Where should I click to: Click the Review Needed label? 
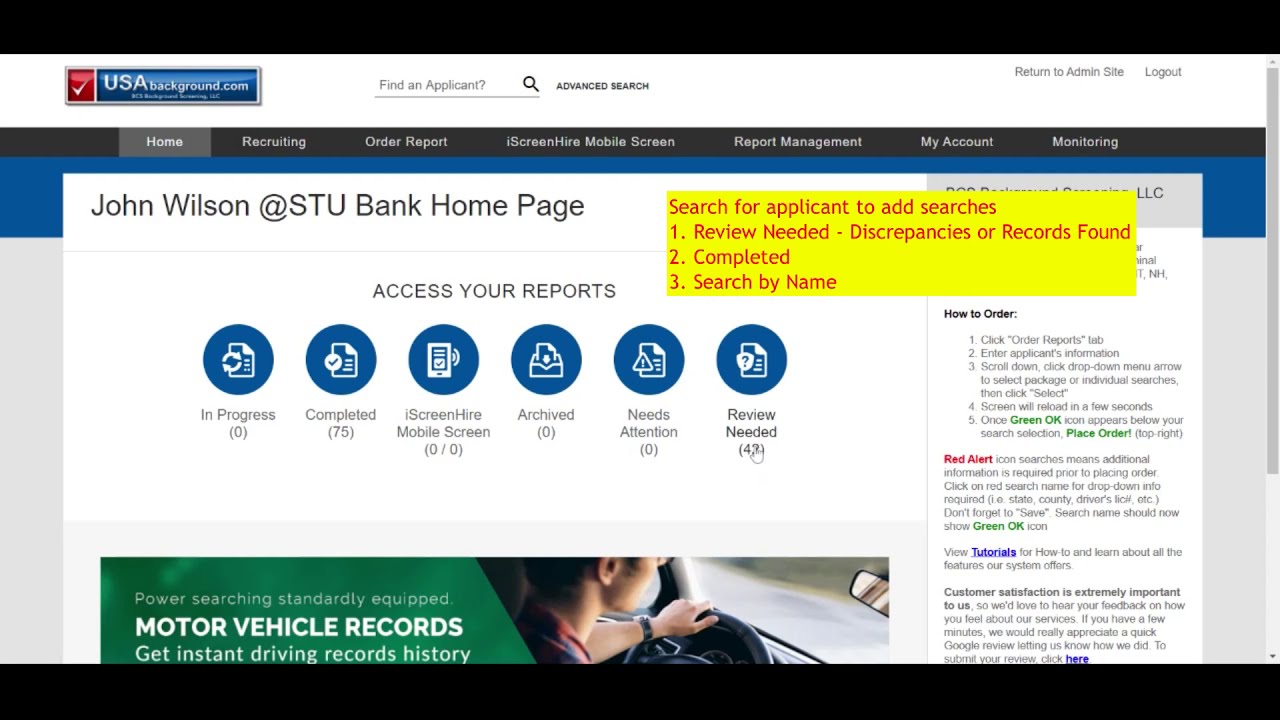tap(751, 432)
